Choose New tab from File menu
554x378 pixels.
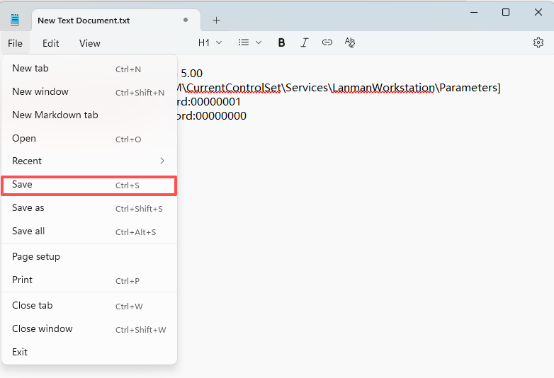coord(89,69)
